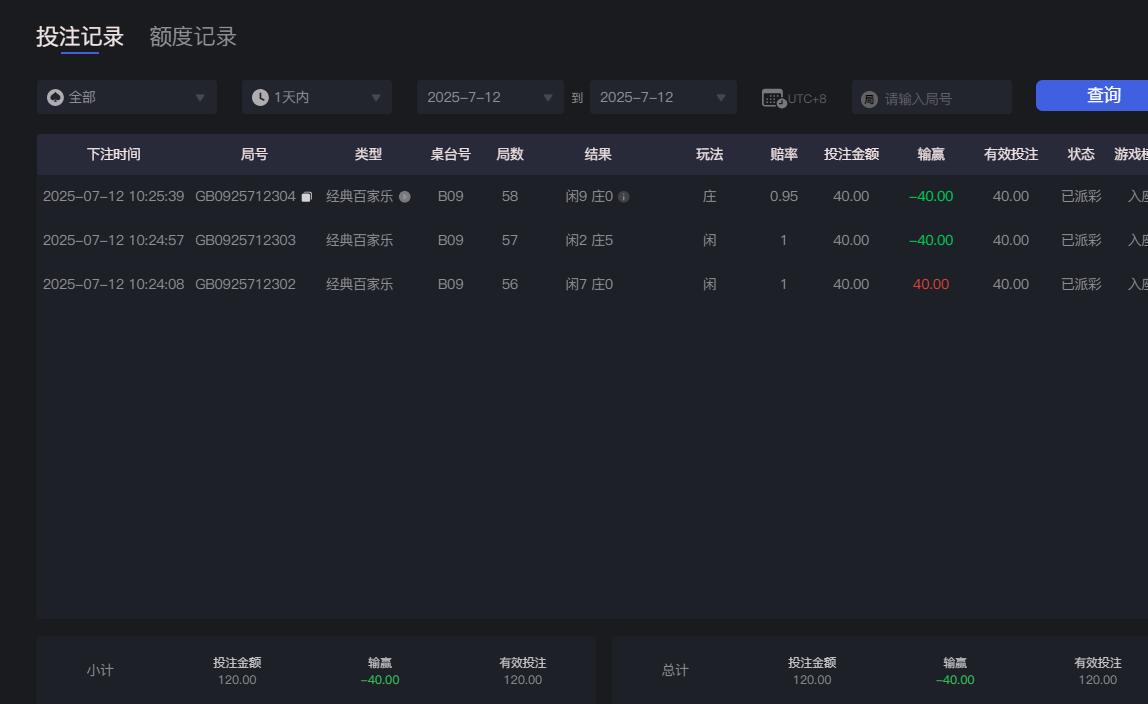Click the 入局 link for round 57
The width and height of the screenshot is (1148, 704).
(1140, 240)
